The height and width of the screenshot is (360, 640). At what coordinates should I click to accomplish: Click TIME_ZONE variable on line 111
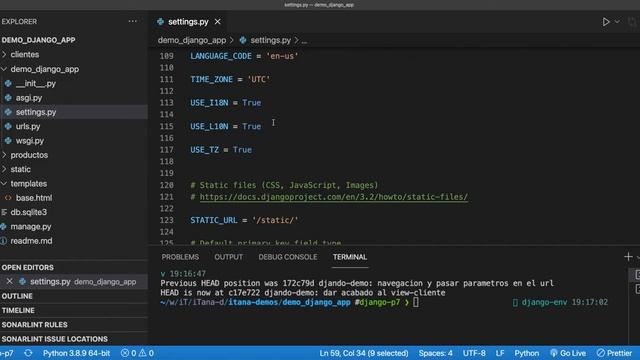pyautogui.click(x=211, y=79)
